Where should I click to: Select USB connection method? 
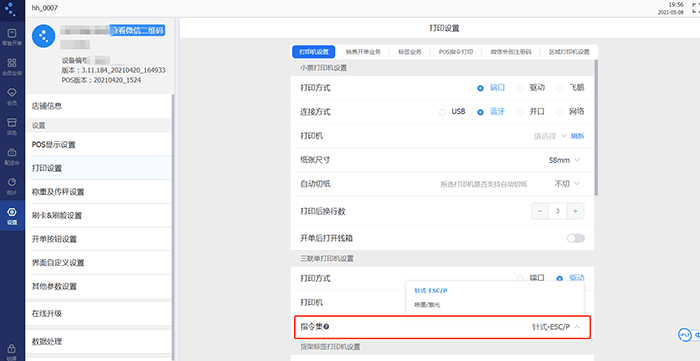tap(452, 112)
